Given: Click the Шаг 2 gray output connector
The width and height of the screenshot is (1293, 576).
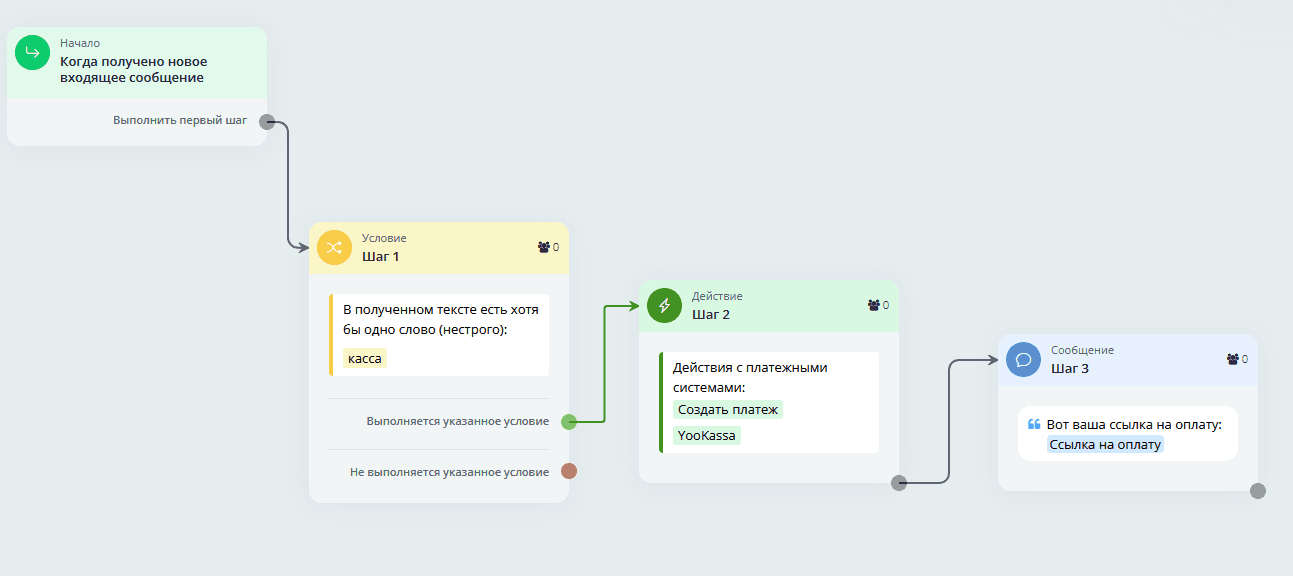Looking at the screenshot, I should 898,483.
